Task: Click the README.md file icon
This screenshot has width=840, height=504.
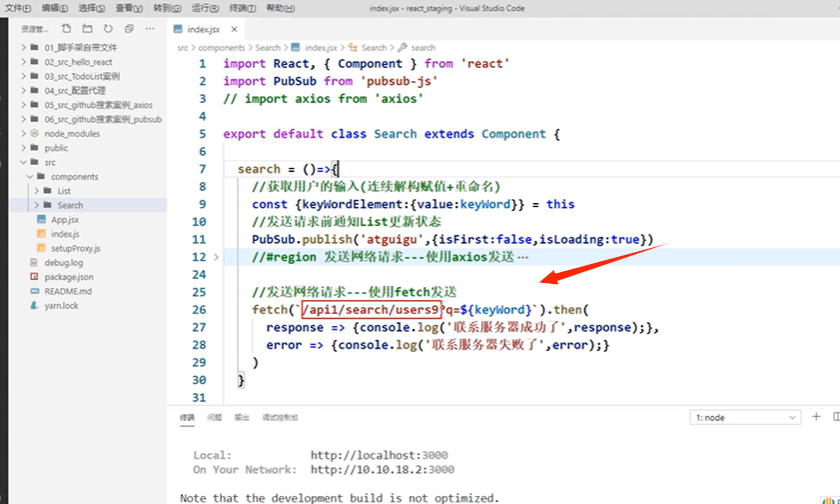Action: 35,291
